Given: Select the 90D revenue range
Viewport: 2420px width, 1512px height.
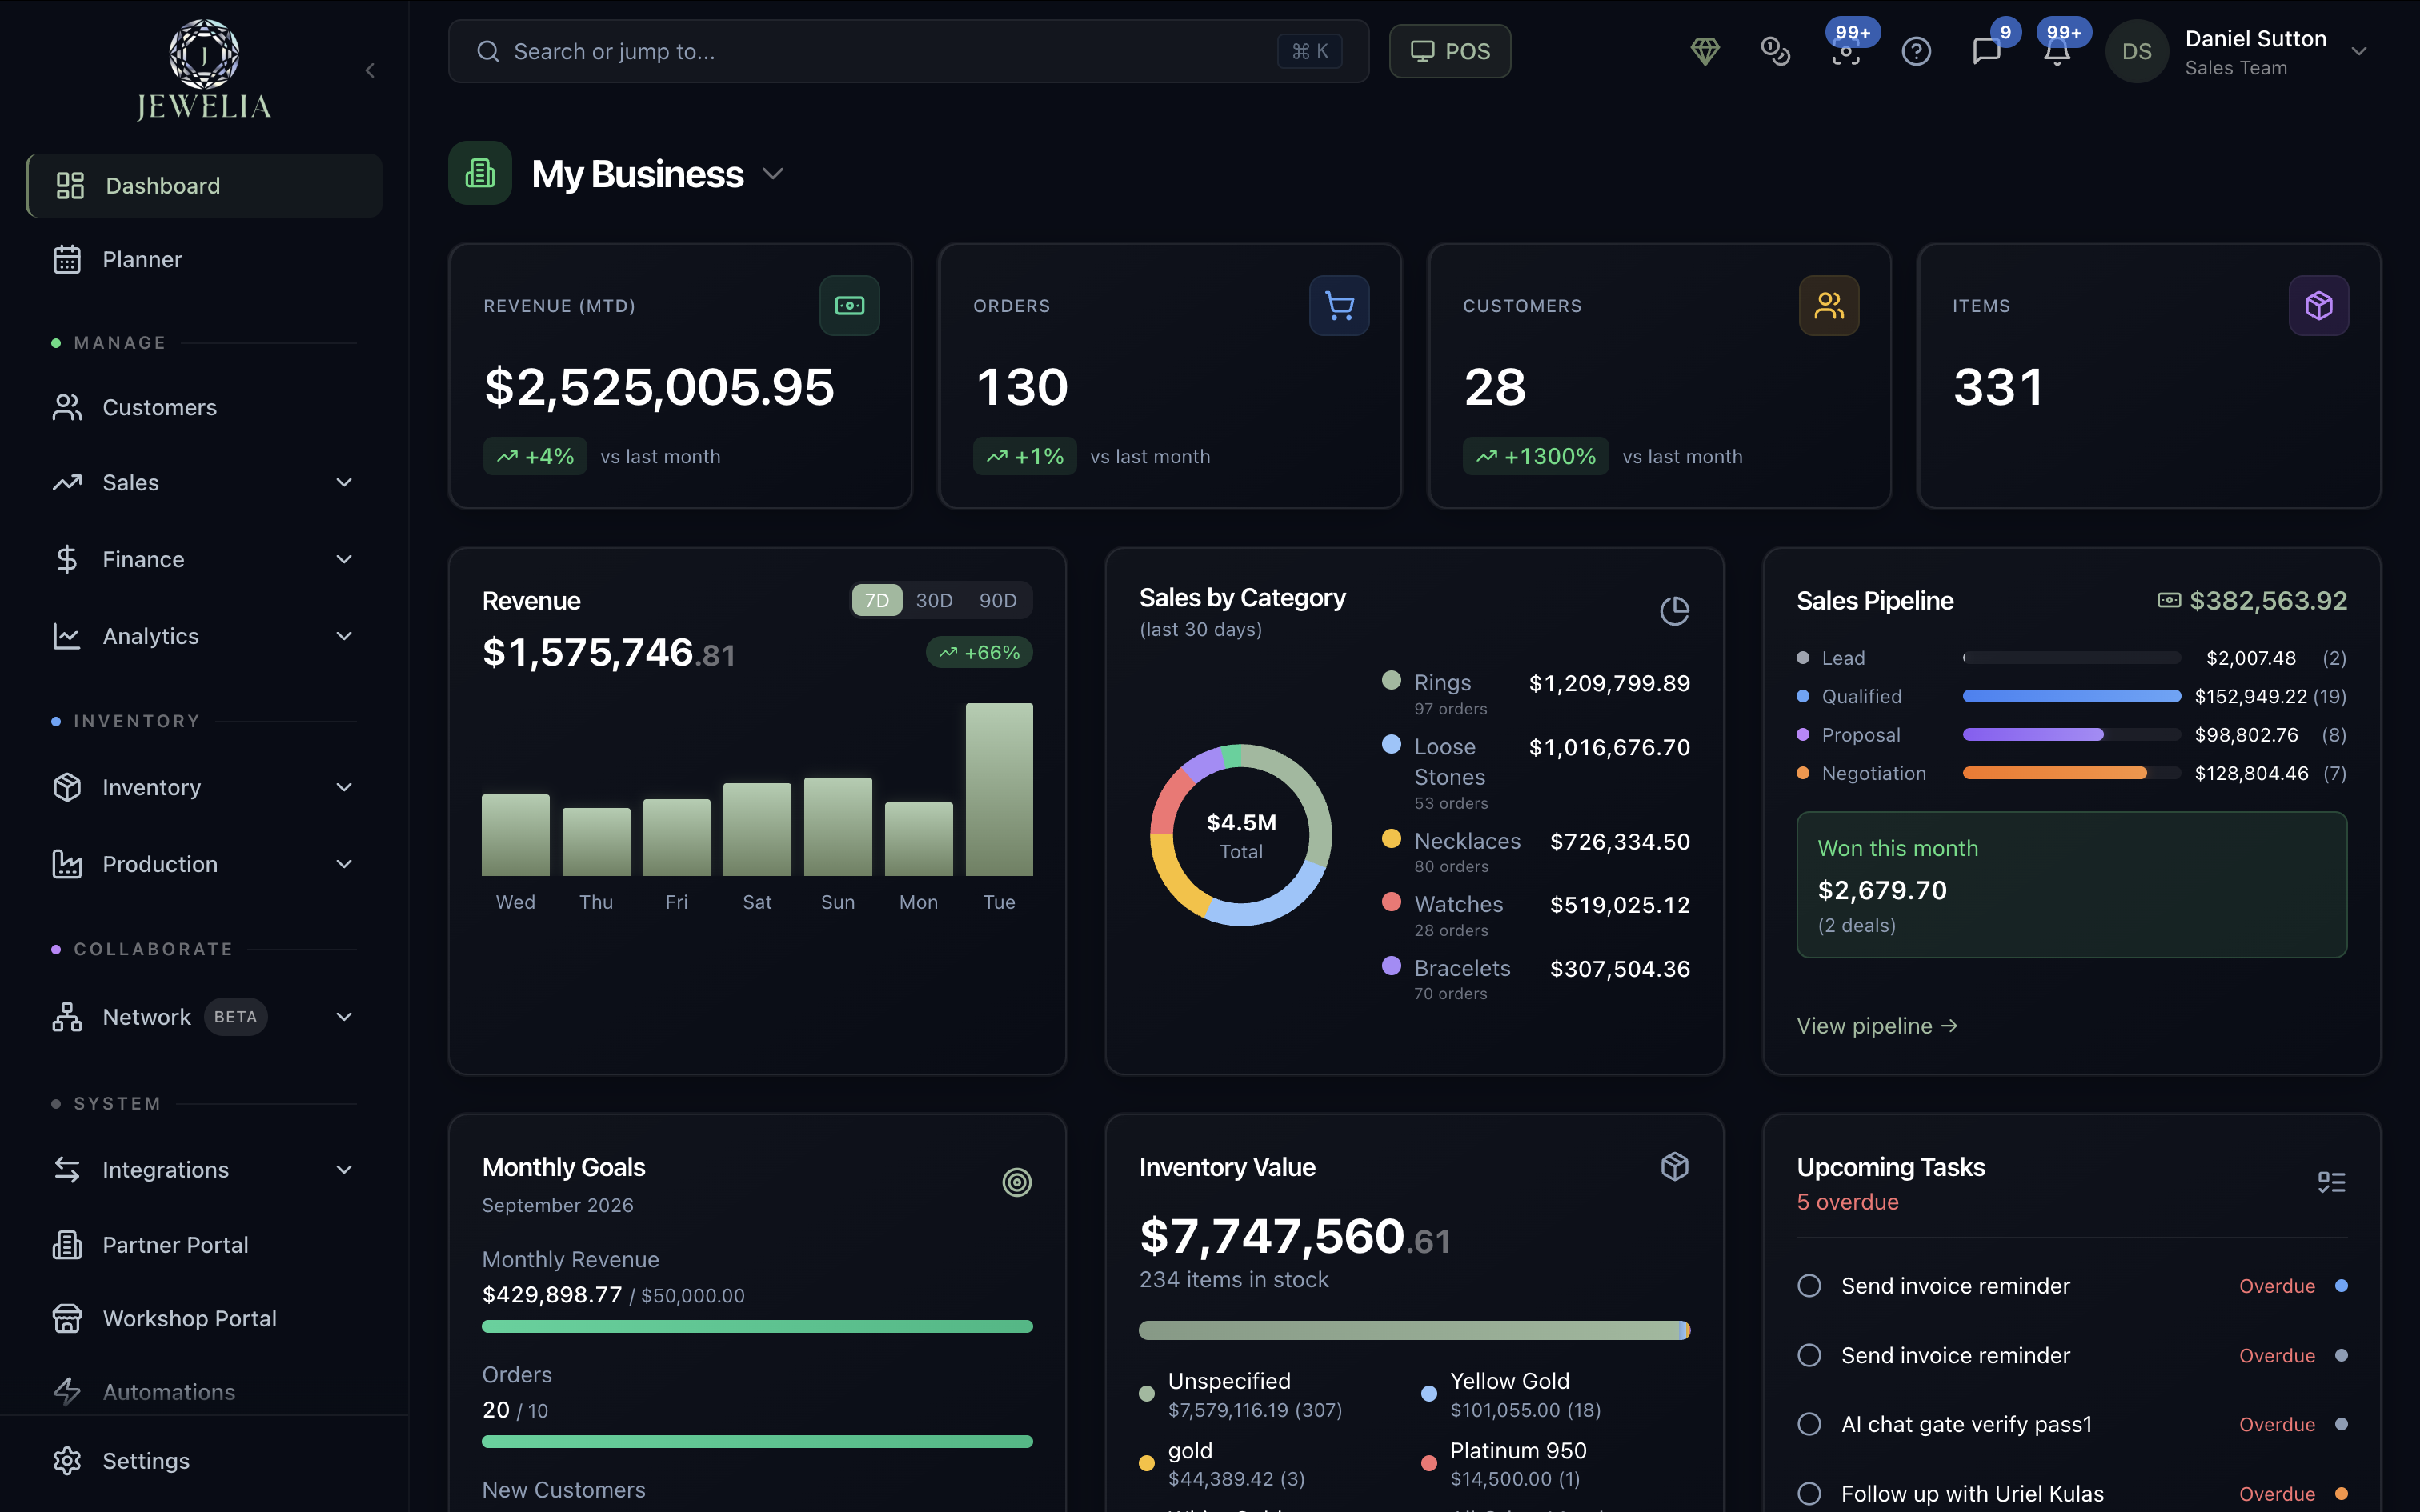Looking at the screenshot, I should tap(998, 600).
